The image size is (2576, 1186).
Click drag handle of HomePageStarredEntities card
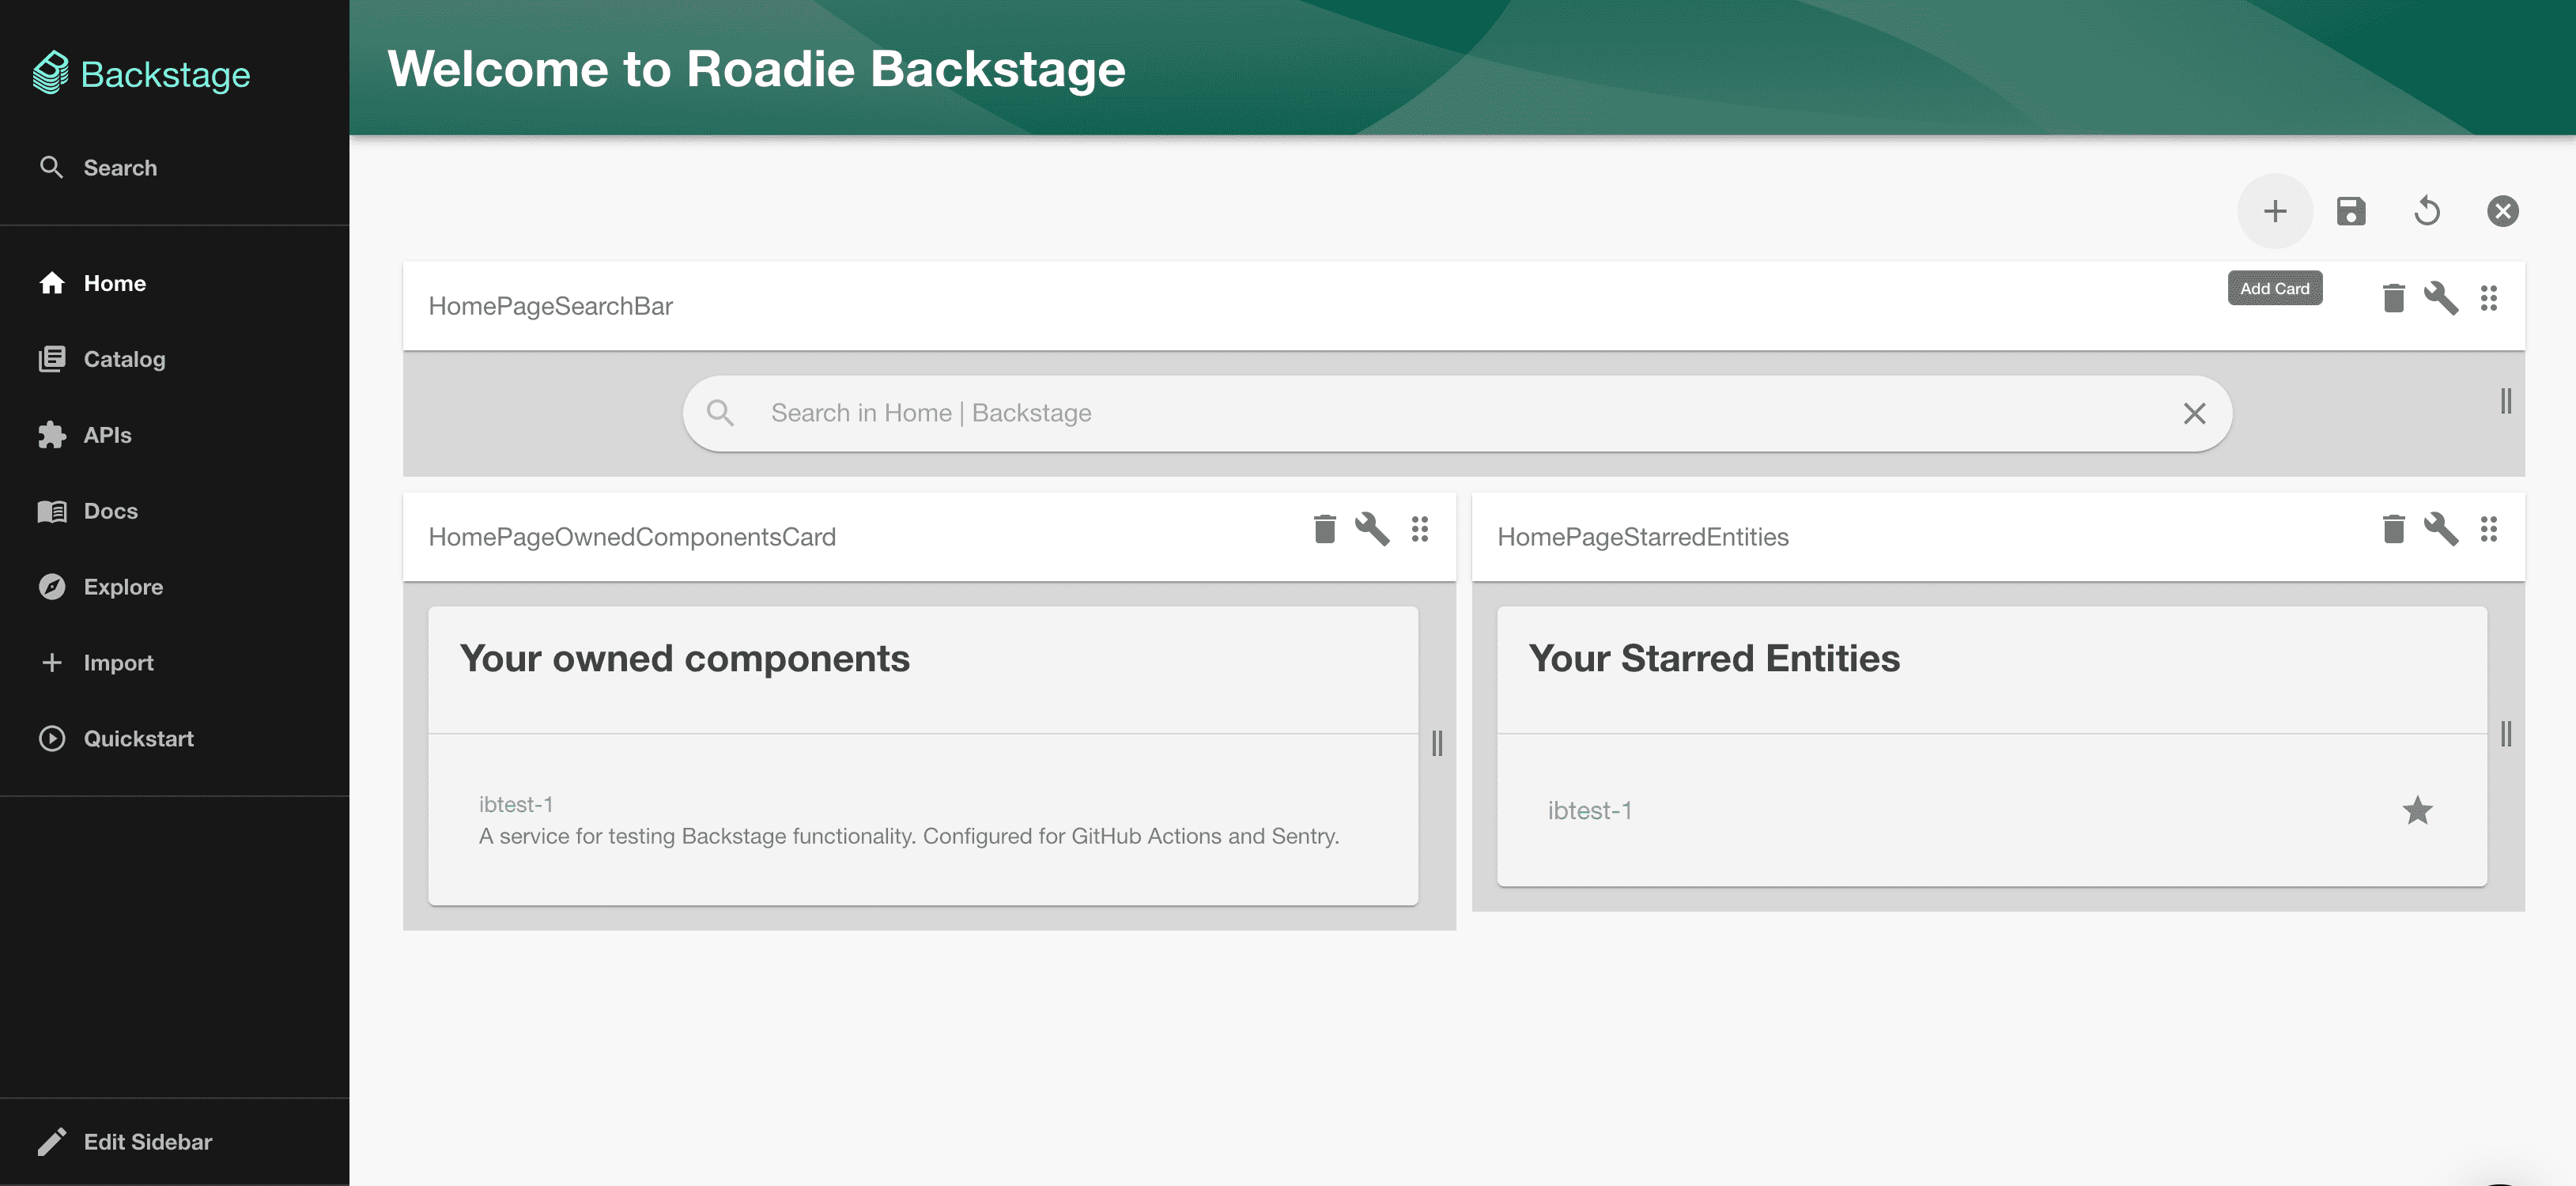pos(2489,529)
